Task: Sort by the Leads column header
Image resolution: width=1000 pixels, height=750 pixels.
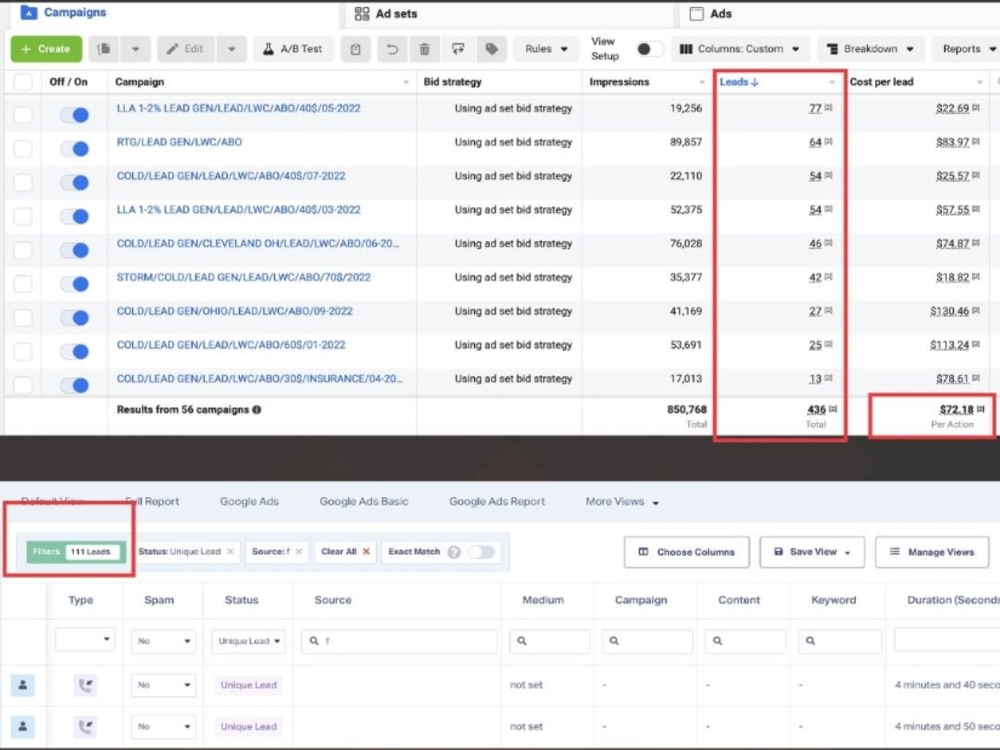Action: [739, 82]
